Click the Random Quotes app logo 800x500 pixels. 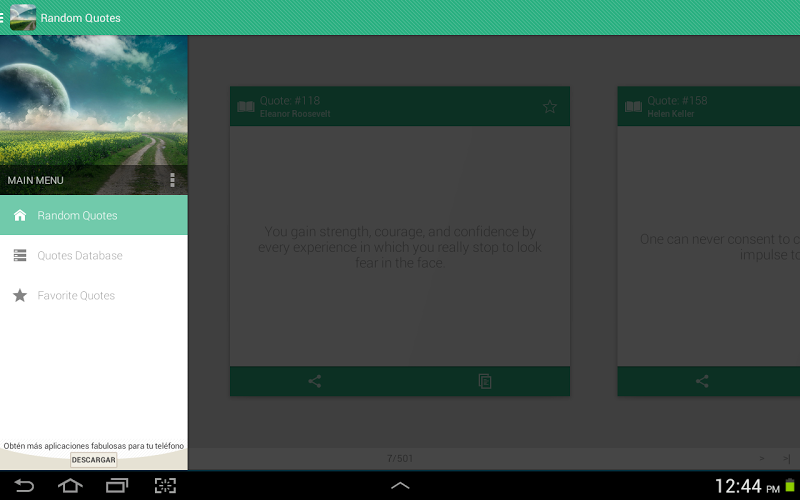23,17
